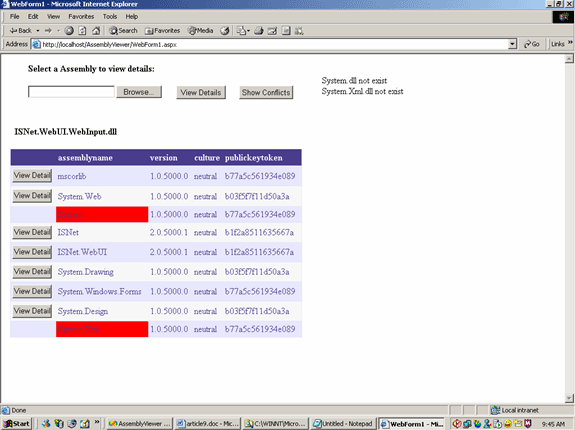Click the version column header

(164, 158)
